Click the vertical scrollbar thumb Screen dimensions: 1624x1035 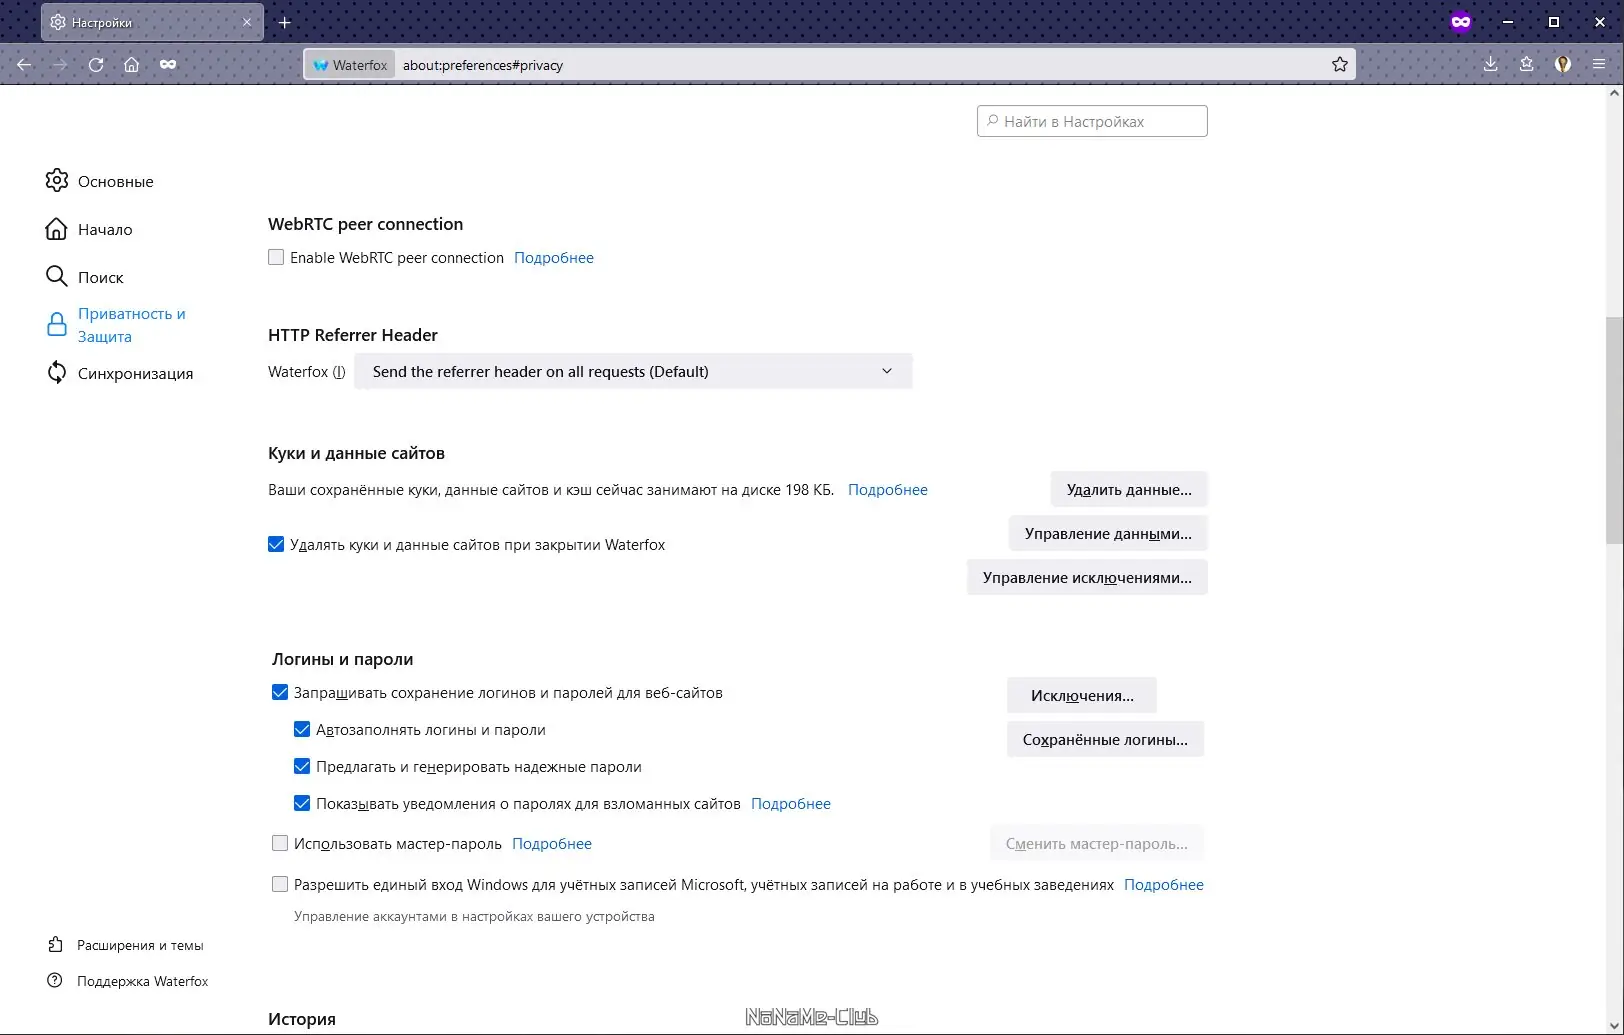[x=1614, y=430]
